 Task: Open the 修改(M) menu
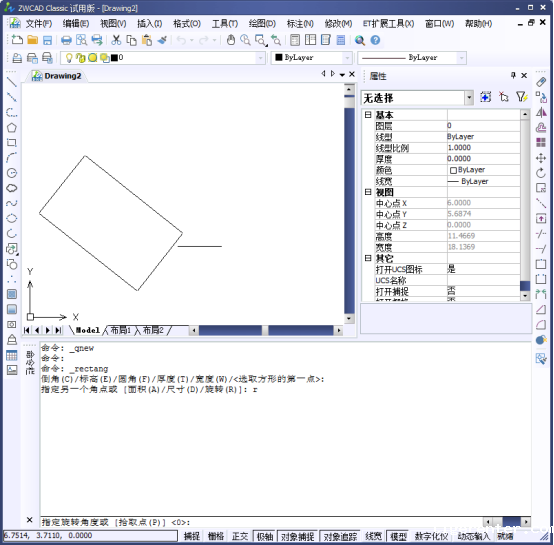coord(338,24)
